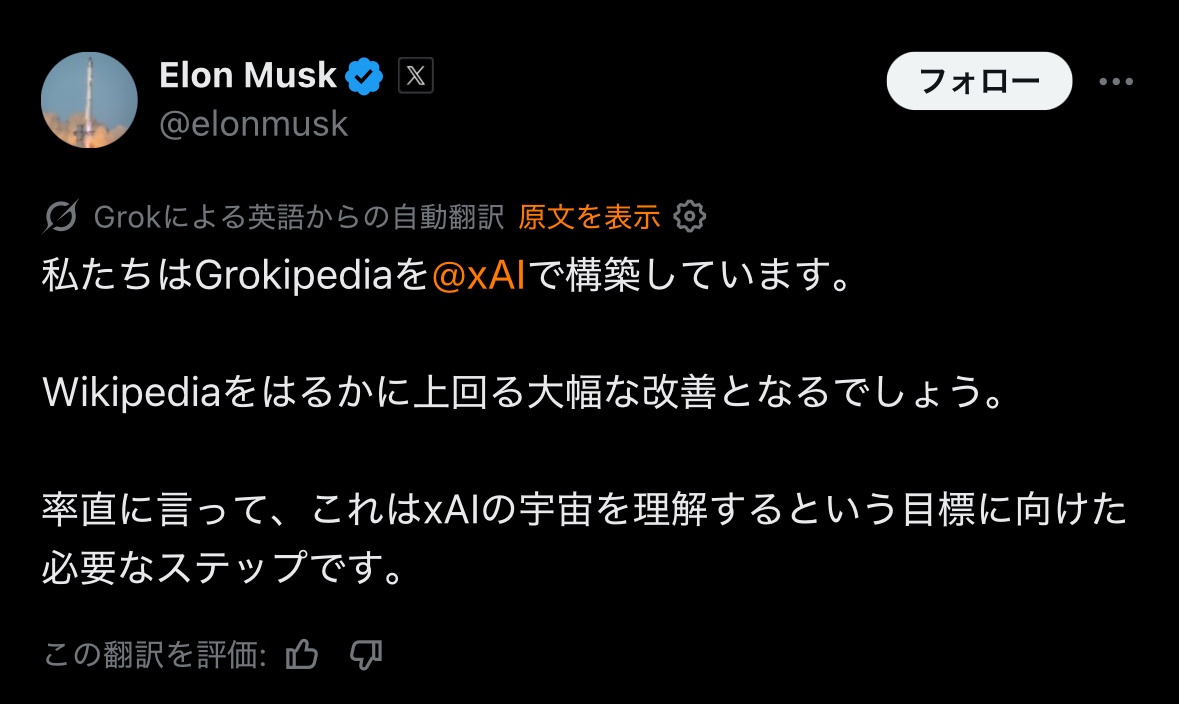This screenshot has width=1179, height=704.
Task: Rate translation with thumbs down
Action: 366,655
